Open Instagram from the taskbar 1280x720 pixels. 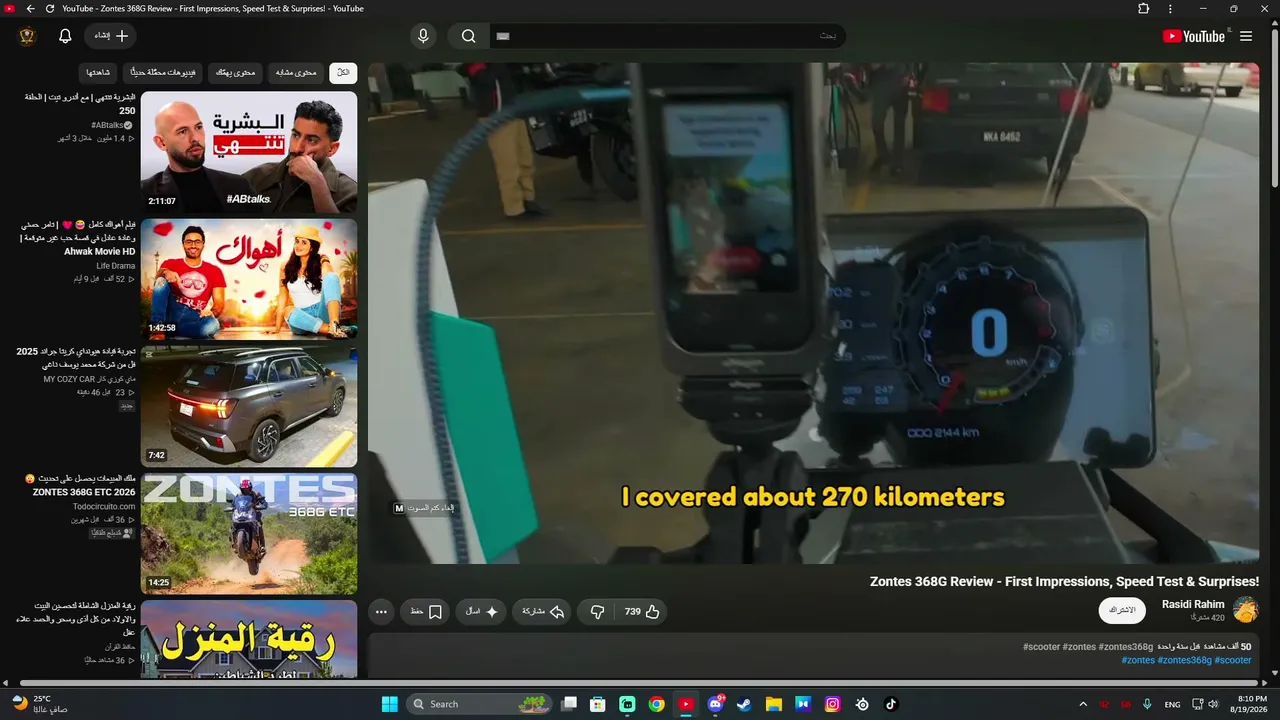pyautogui.click(x=832, y=704)
